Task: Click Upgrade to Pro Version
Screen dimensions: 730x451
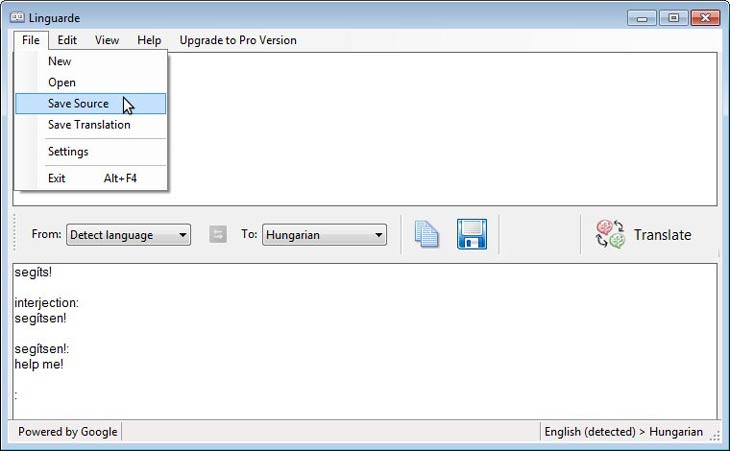Action: (x=238, y=40)
